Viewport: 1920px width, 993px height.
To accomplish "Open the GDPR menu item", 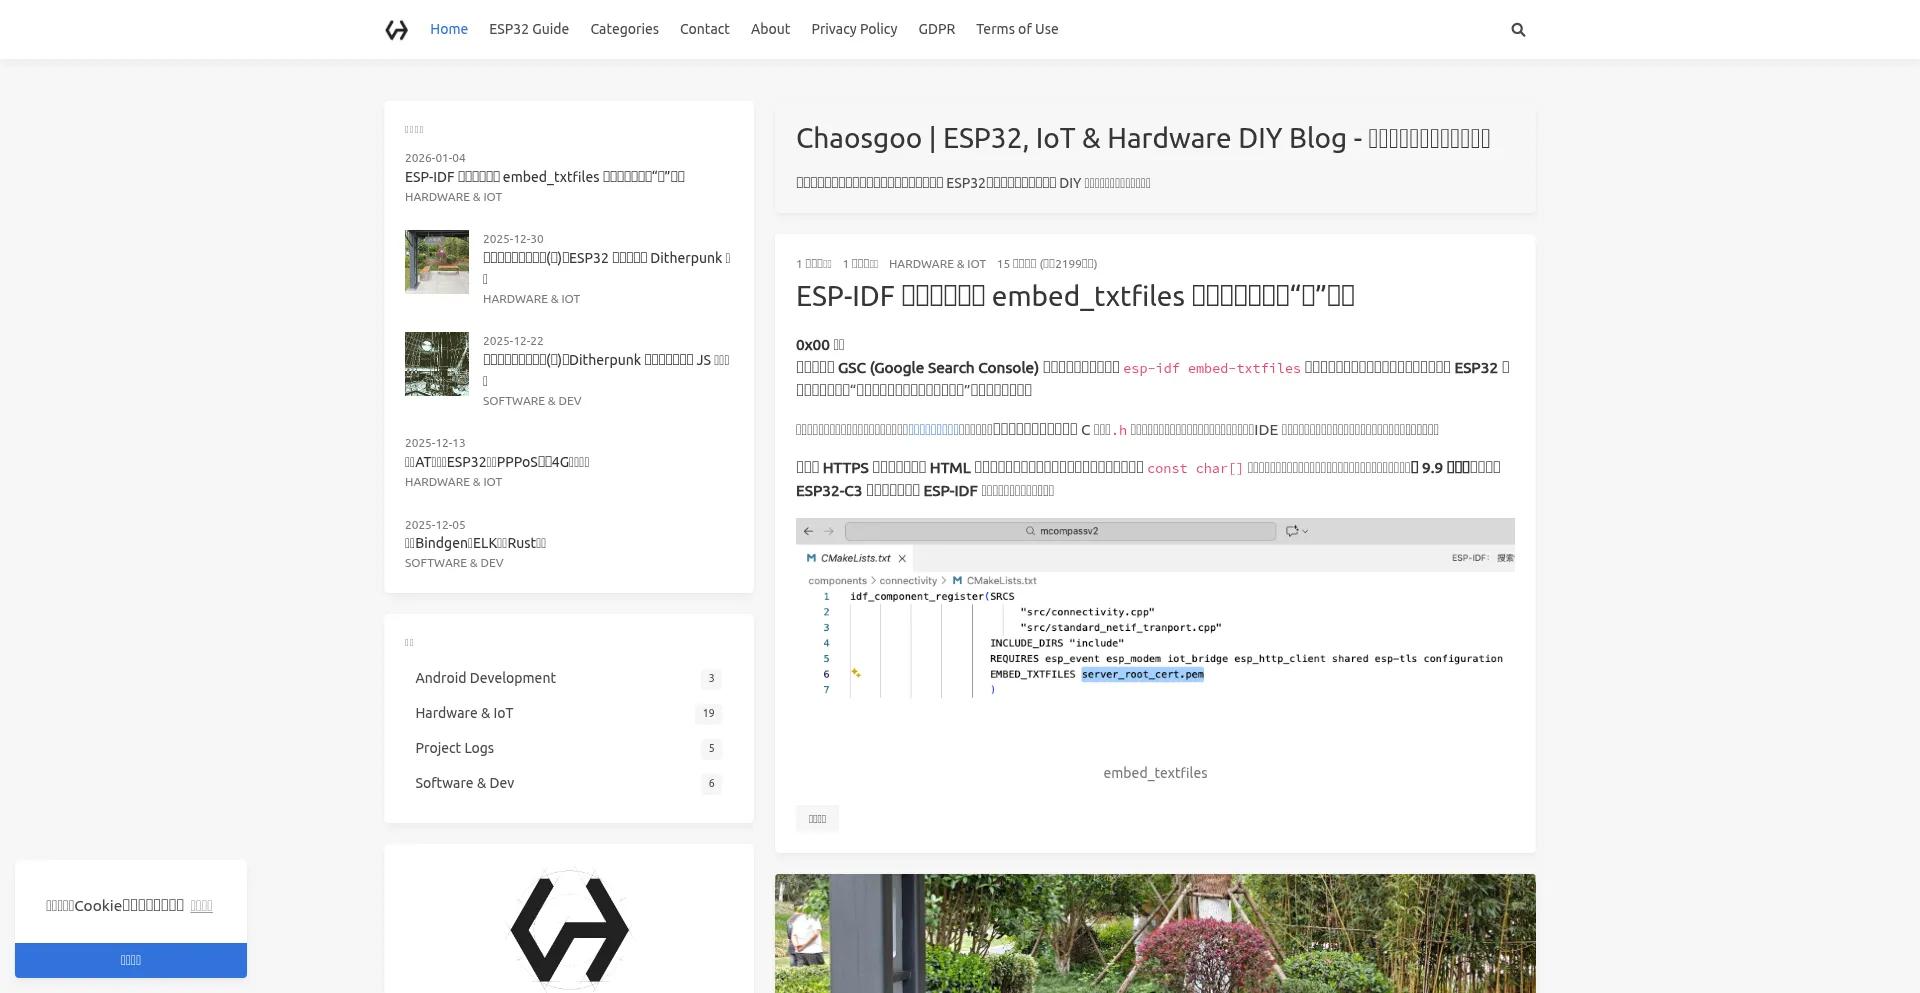I will (937, 29).
